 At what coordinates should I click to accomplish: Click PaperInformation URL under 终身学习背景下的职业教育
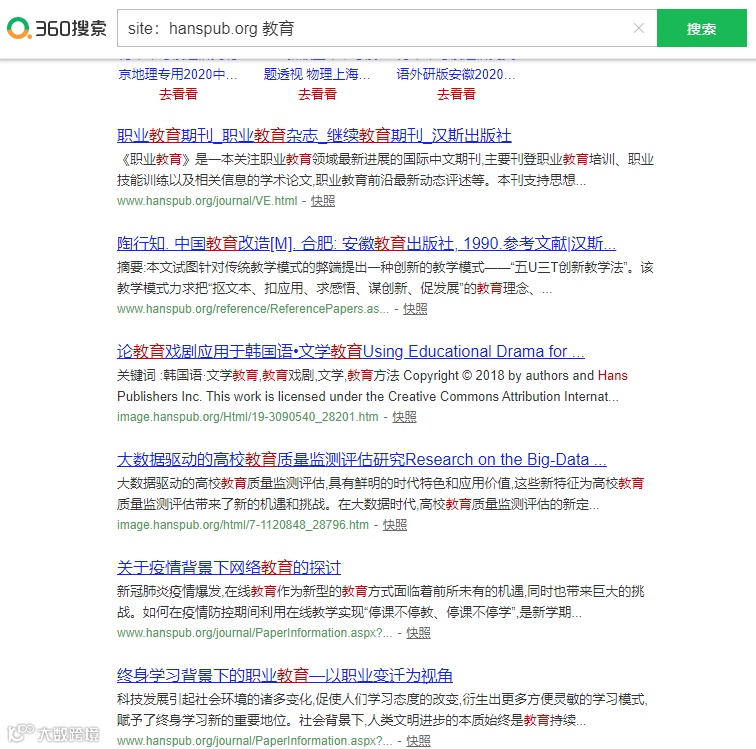click(255, 741)
